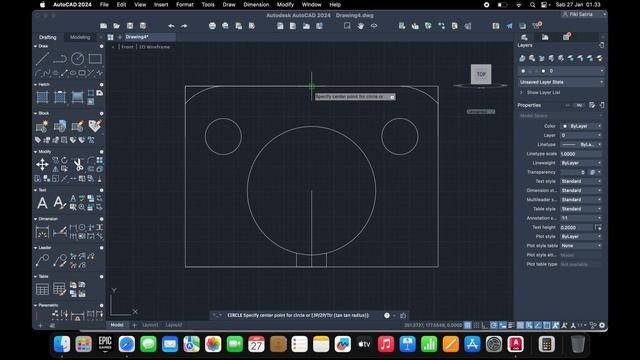Click the Undo arrow in the toolbar
The image size is (640, 360).
tap(171, 26)
